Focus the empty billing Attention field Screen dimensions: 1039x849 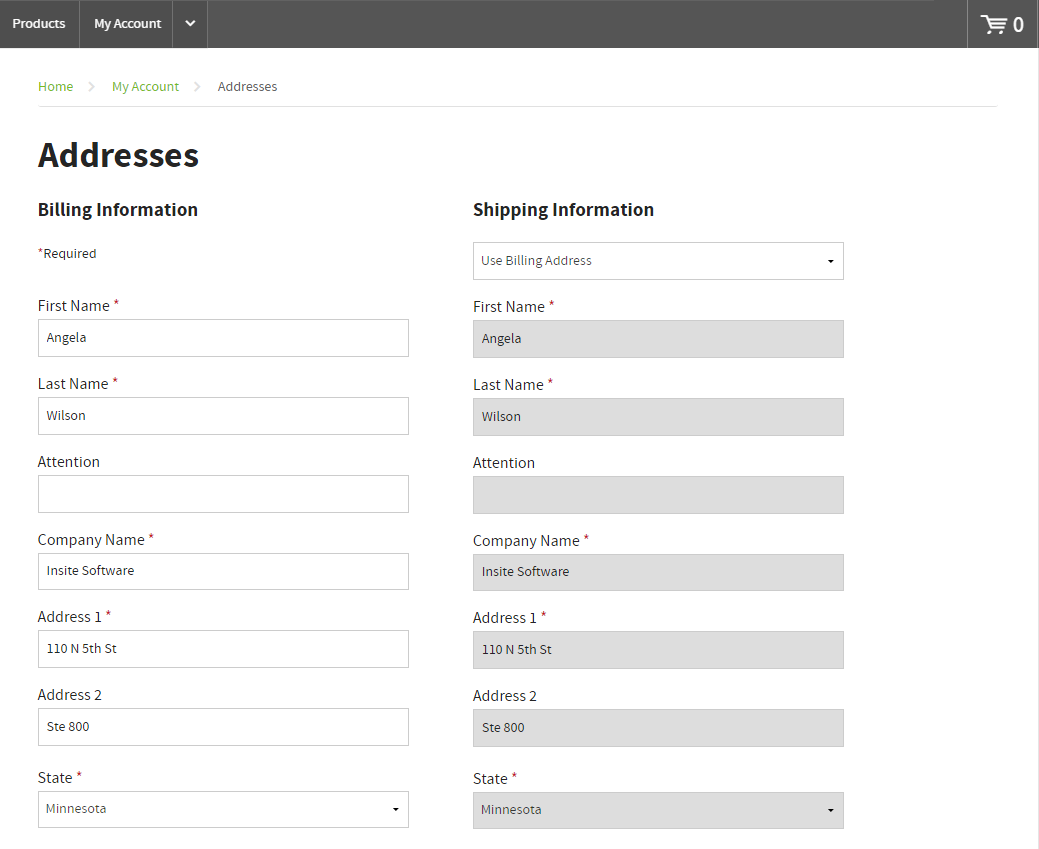click(x=222, y=494)
